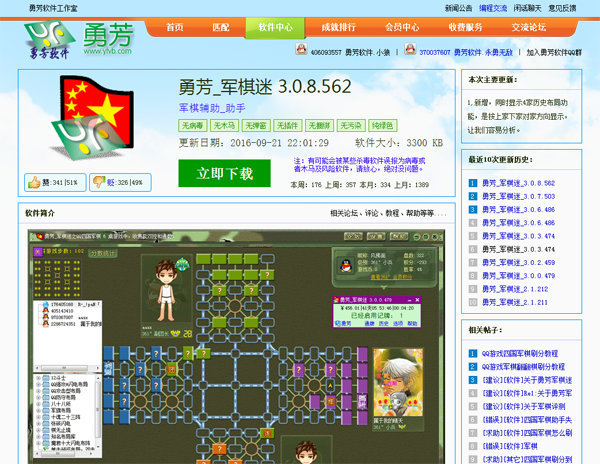The height and width of the screenshot is (464, 600).
Task: Open post QQ游戏四国军棋刷分教程
Action: 520,353
